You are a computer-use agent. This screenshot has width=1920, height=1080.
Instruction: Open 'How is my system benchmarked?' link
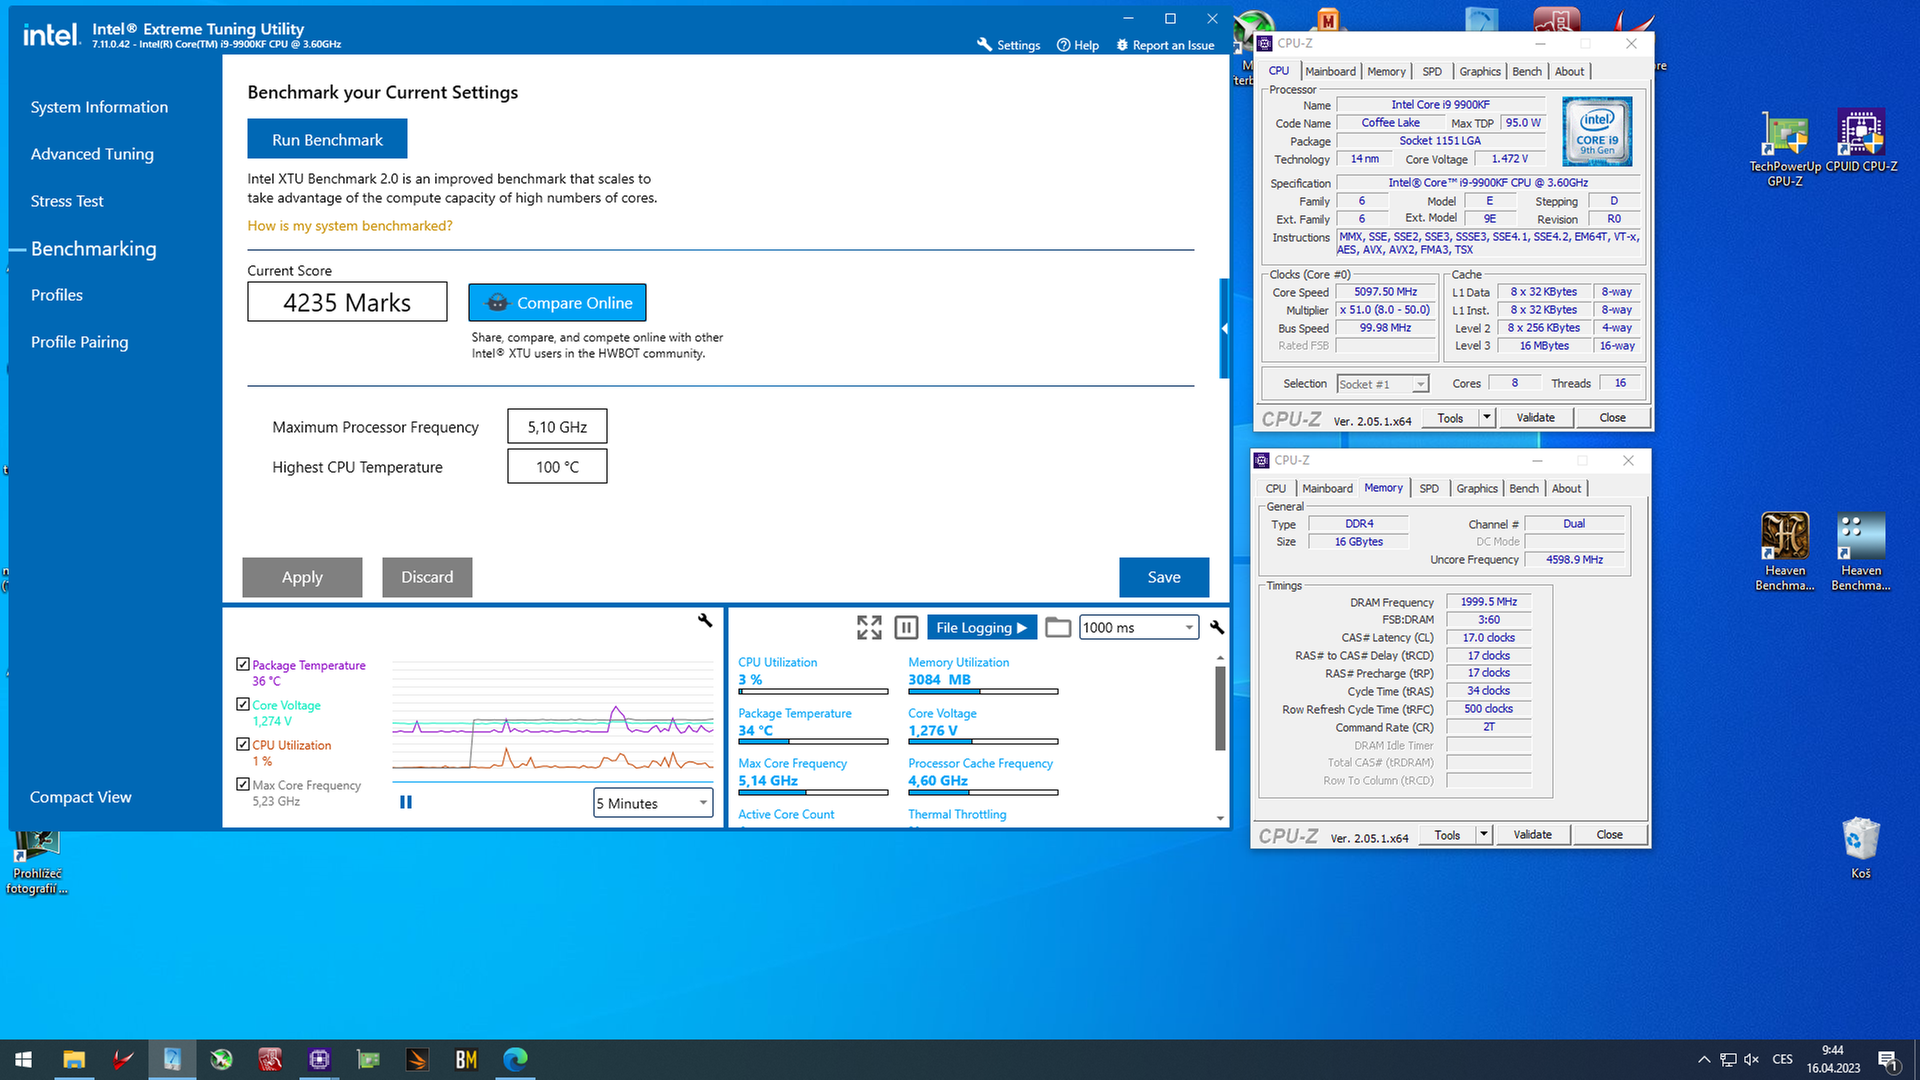(350, 226)
